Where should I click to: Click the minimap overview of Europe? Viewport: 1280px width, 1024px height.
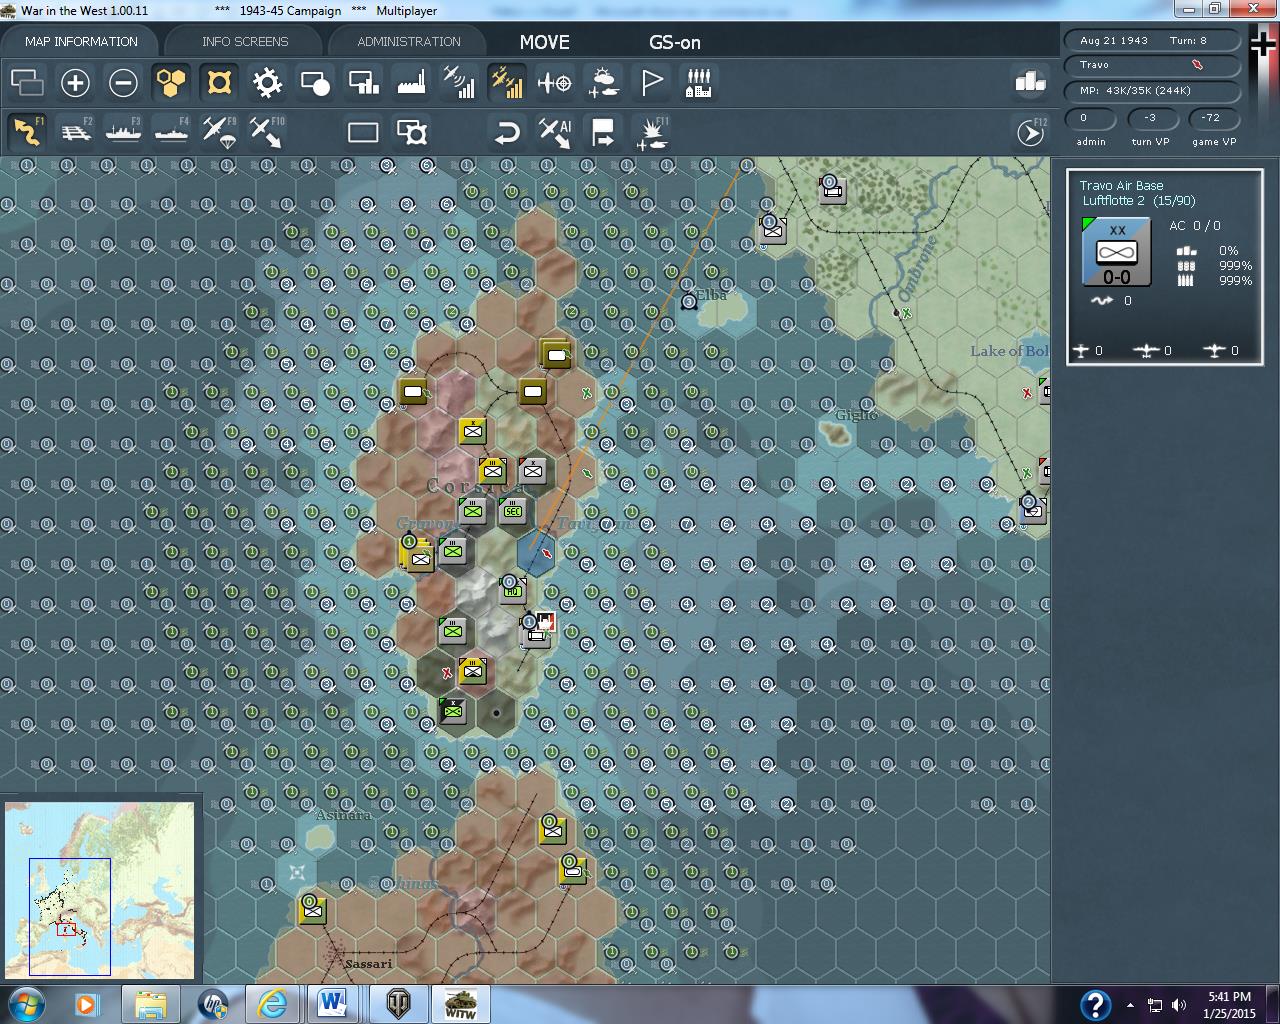(100, 890)
